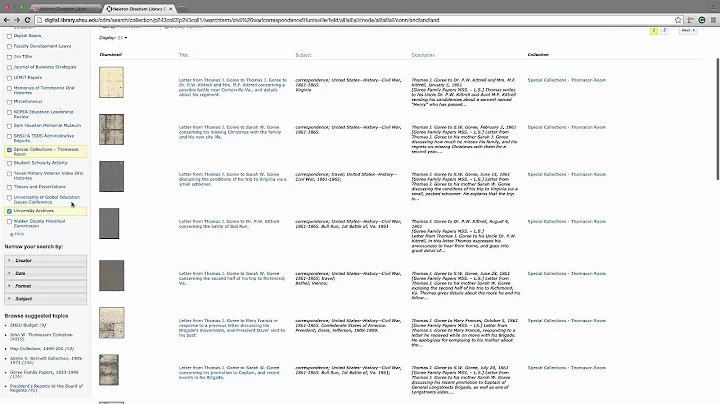Open letter concerning battle of Bull Run
Viewport: 720px width, 404px height.
[x=229, y=224]
